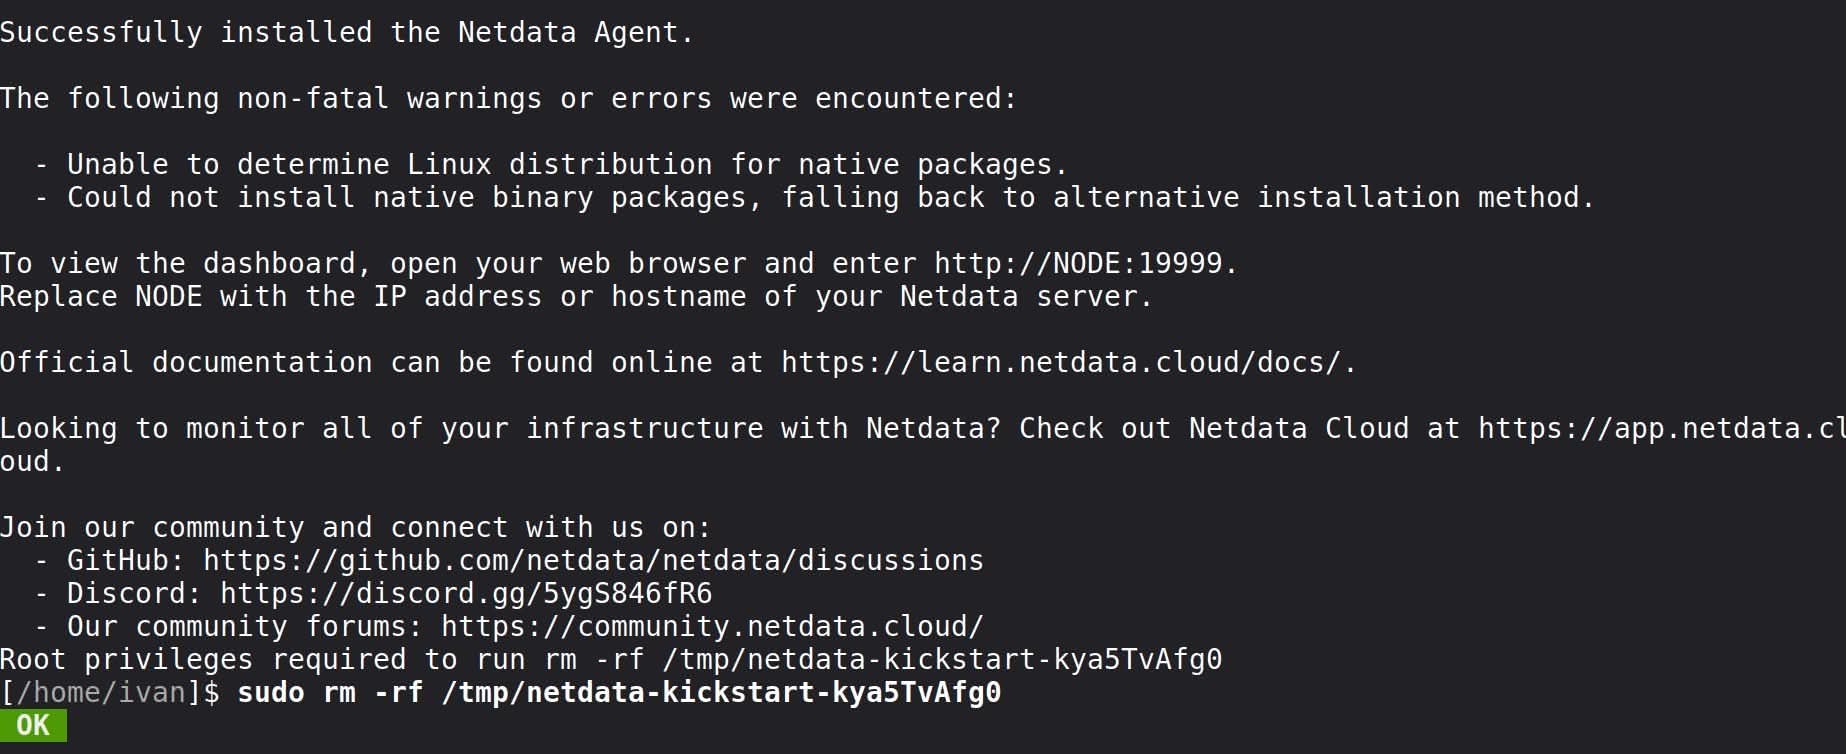Viewport: 1846px width, 754px height.
Task: Click the "Join our community" heading line
Action: point(355,527)
